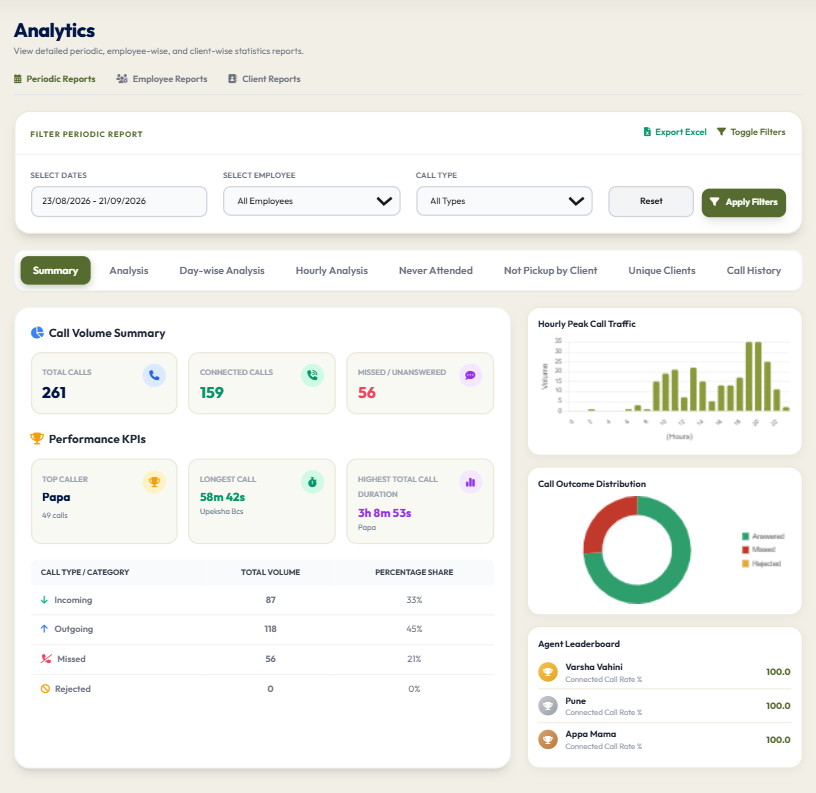Click the funnel icon by Toggle Filters

[x=721, y=132]
